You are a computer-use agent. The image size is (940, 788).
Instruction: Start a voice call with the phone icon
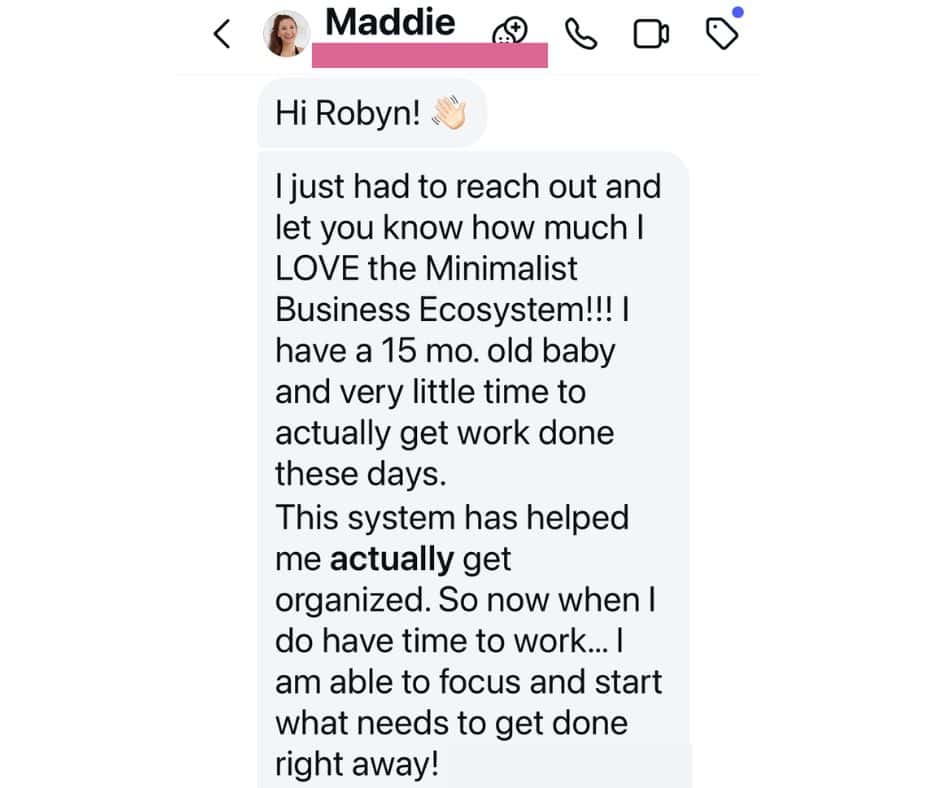click(581, 34)
